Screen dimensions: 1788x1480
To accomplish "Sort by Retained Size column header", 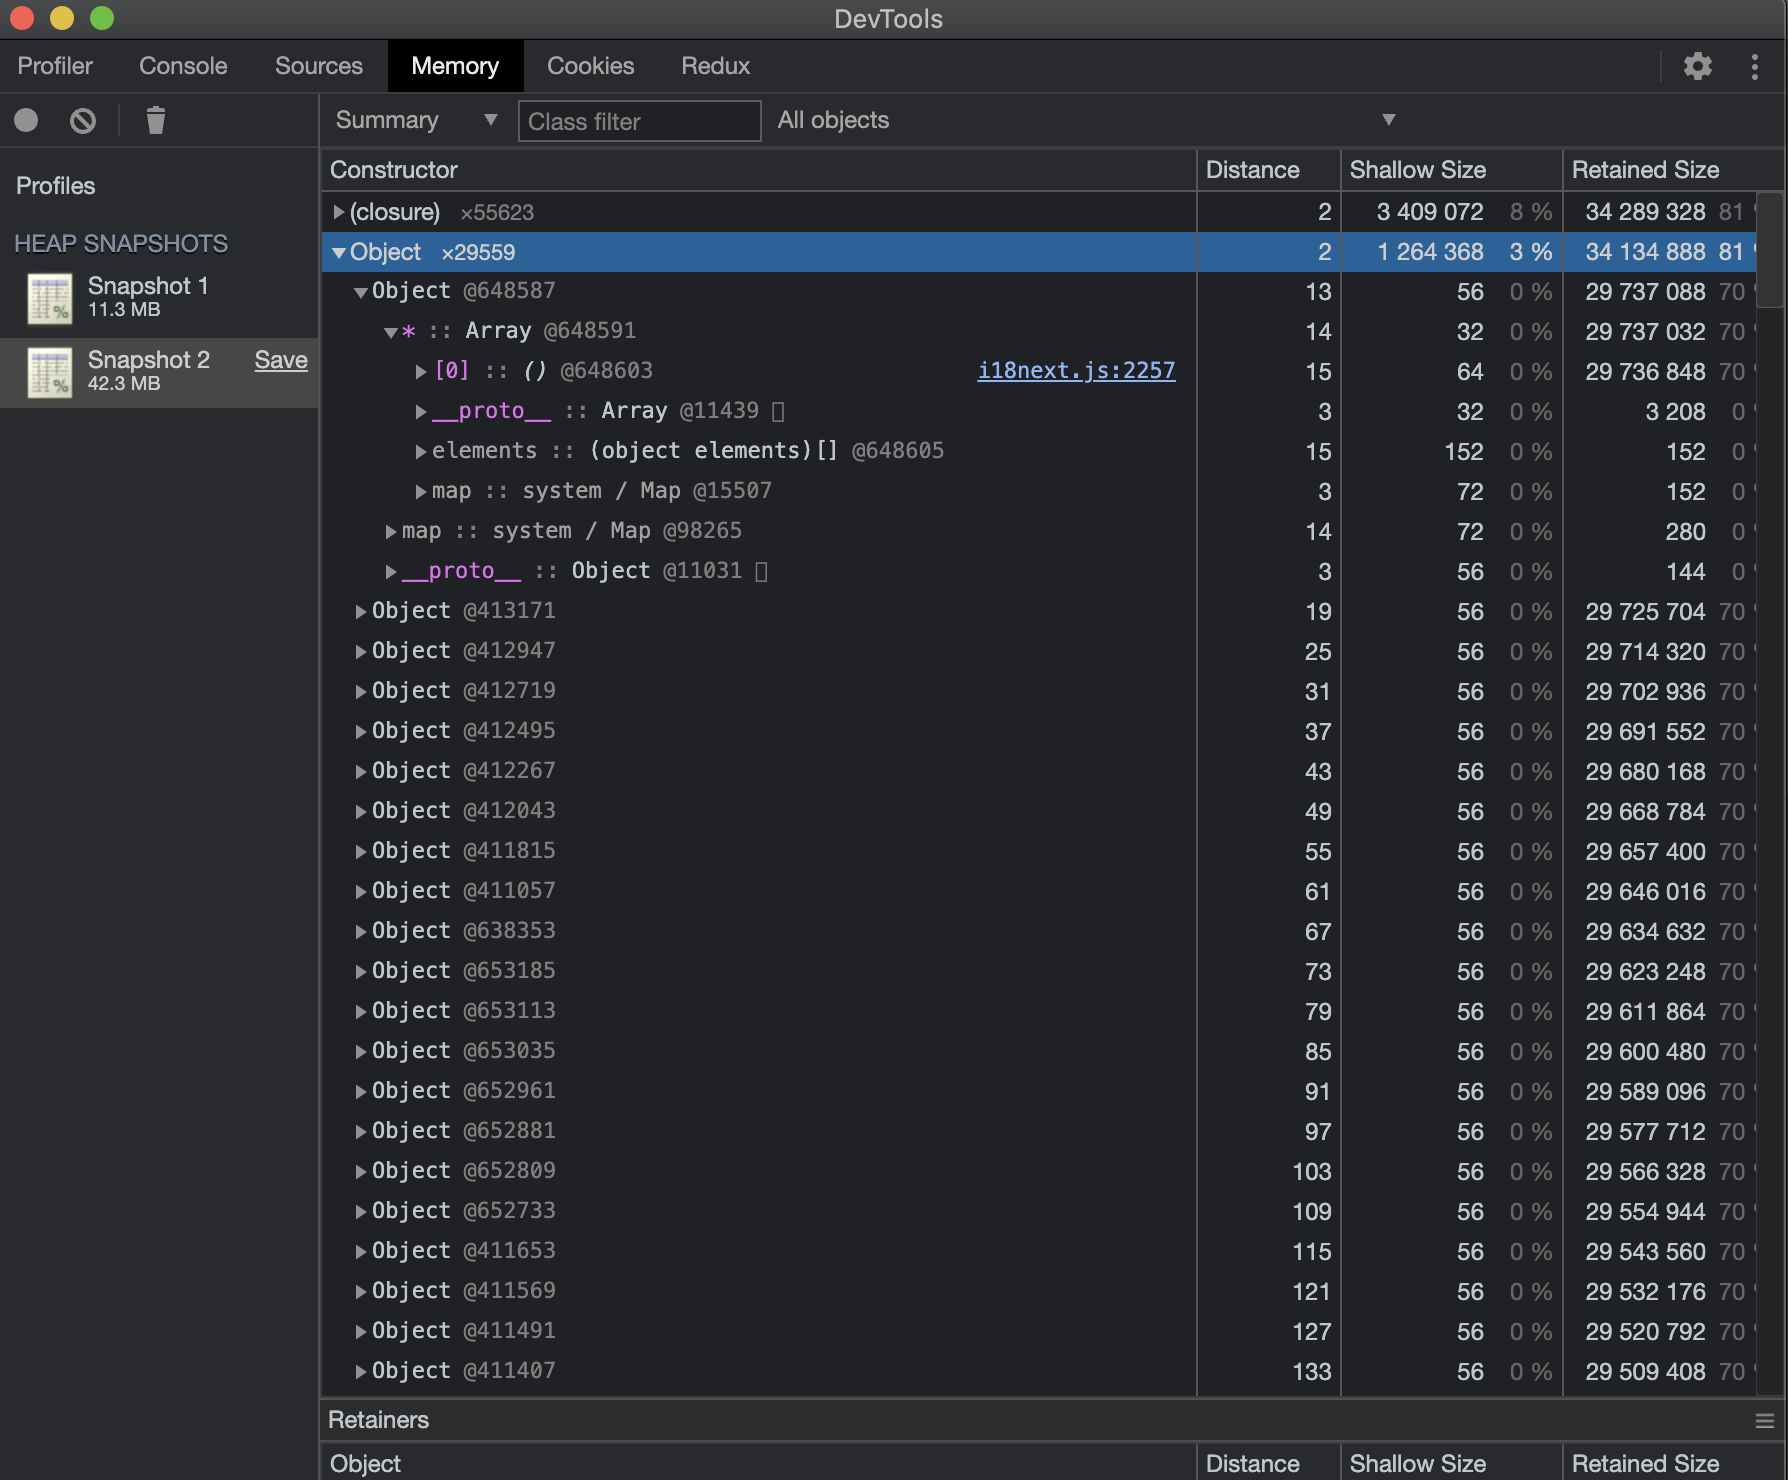I will point(1672,170).
